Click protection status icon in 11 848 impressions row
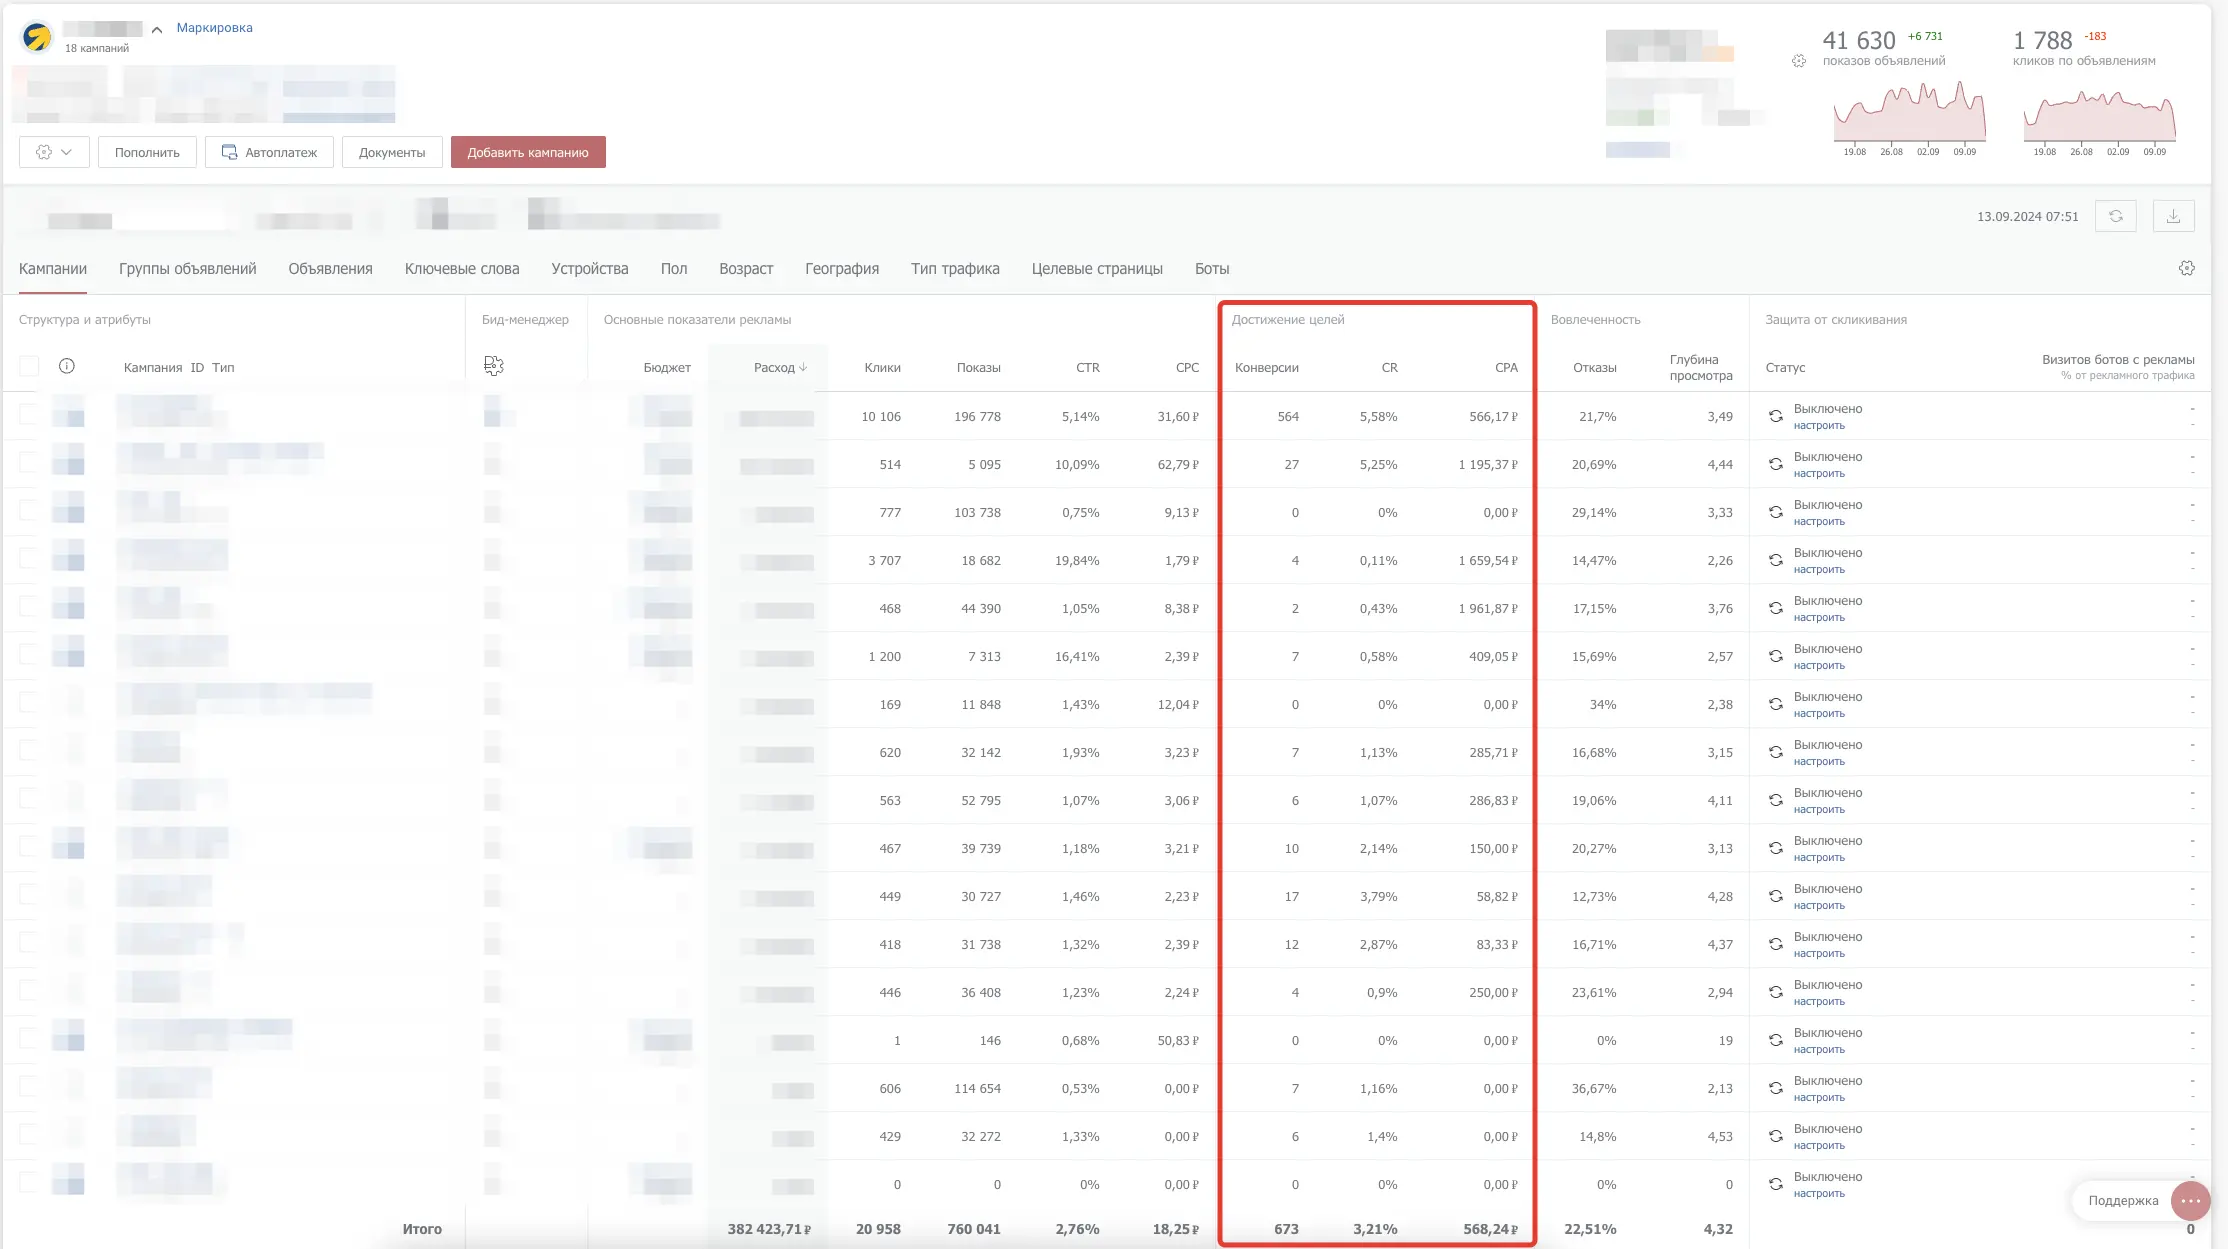2228x1249 pixels. 1776,704
